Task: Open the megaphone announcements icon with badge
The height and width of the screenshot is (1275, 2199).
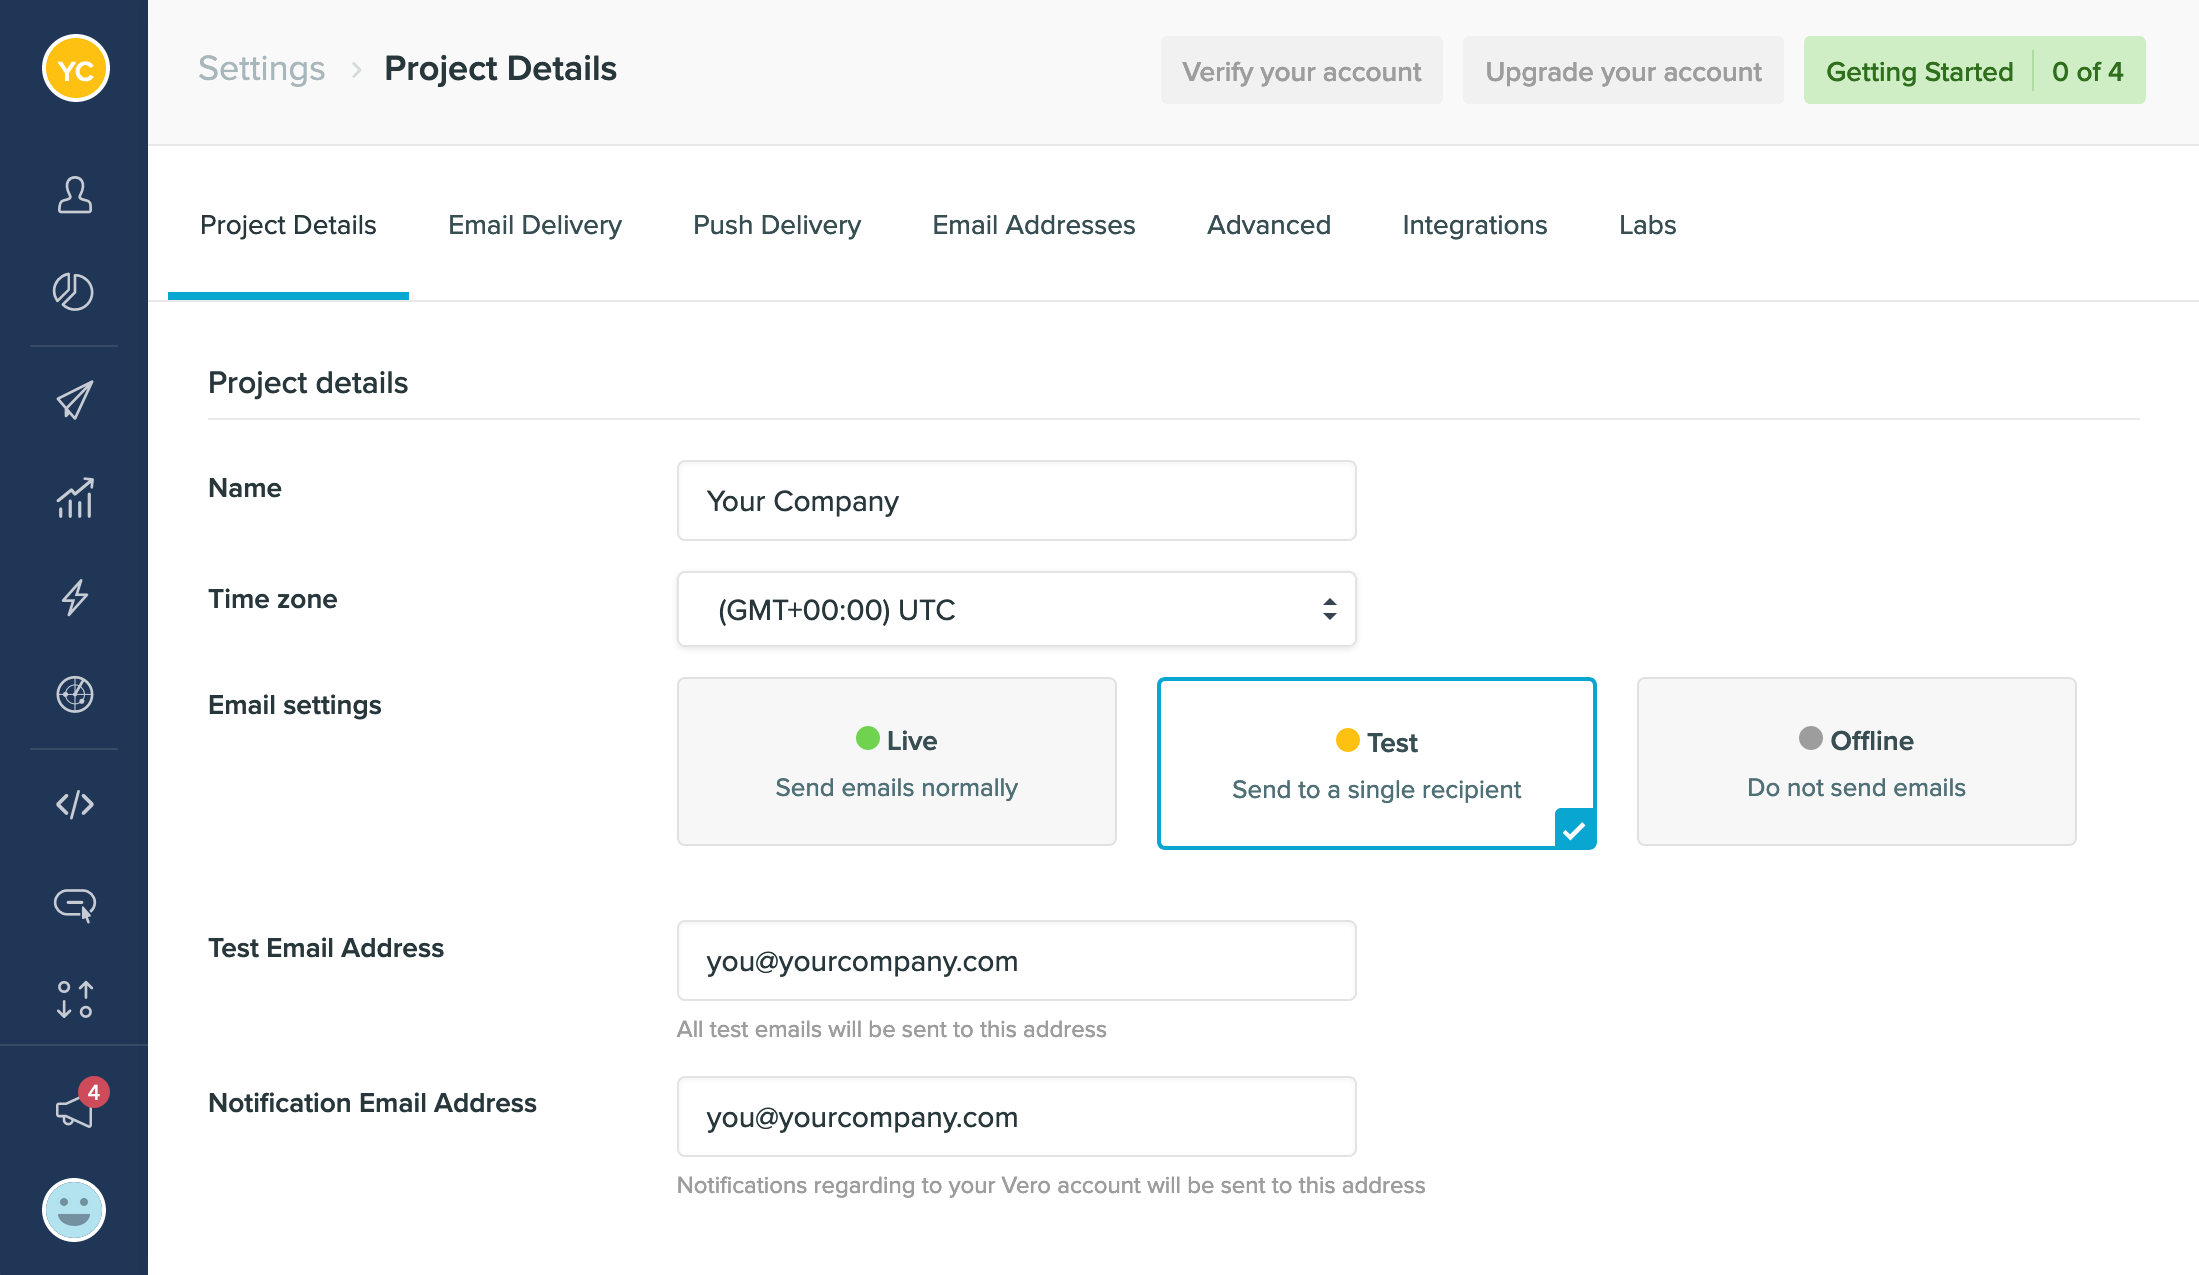Action: (74, 1109)
